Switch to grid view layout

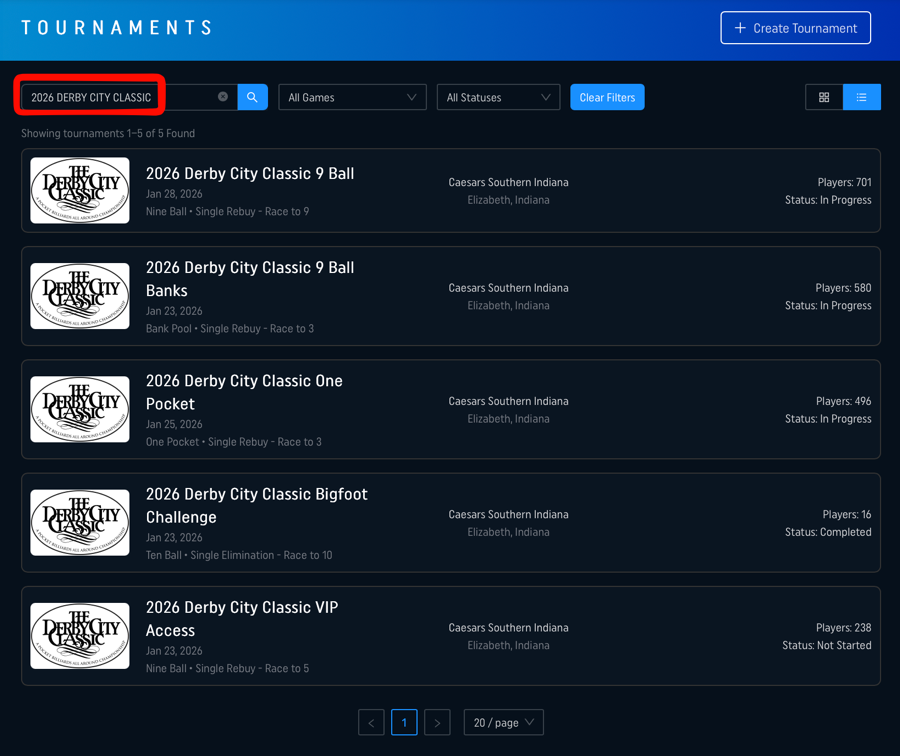(824, 97)
